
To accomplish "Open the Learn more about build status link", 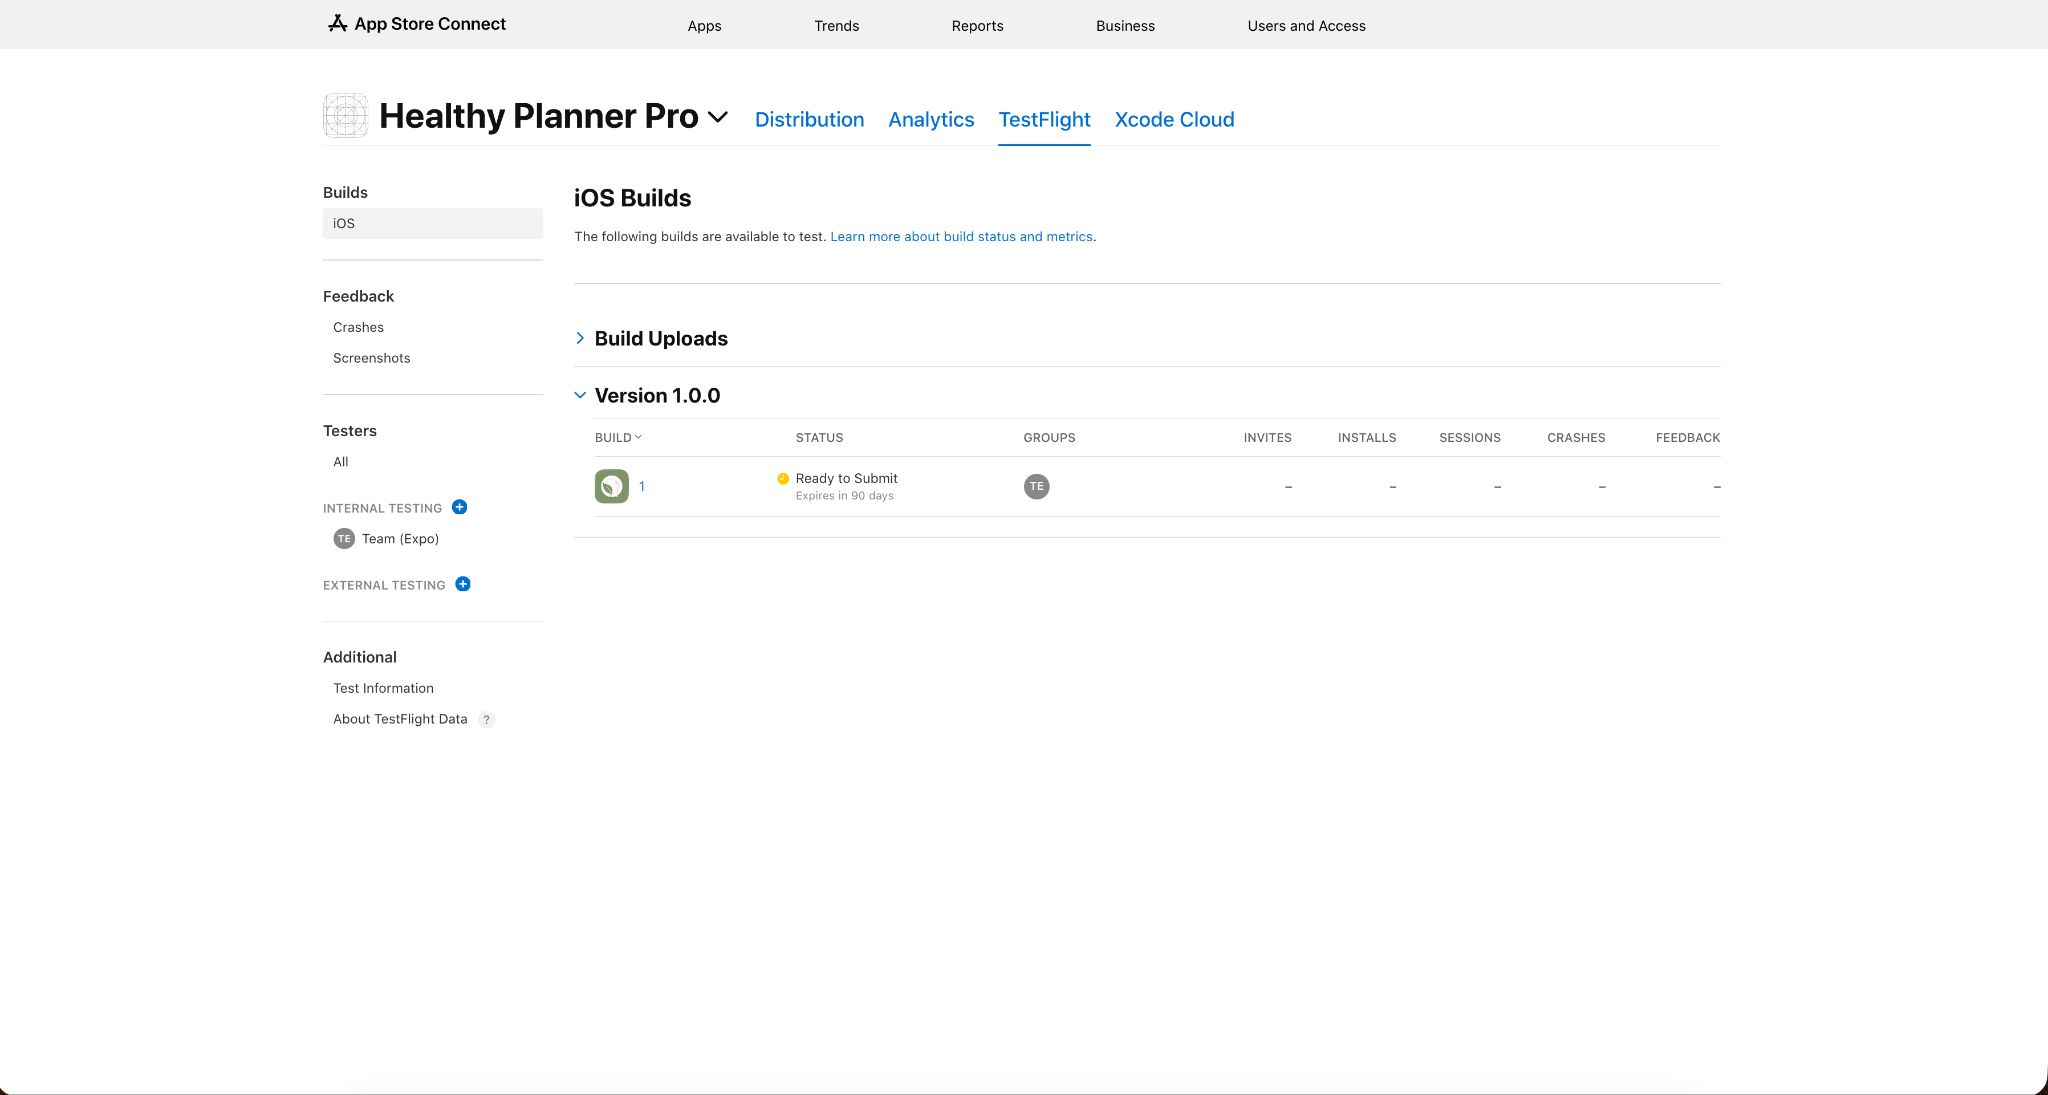I will click(961, 237).
